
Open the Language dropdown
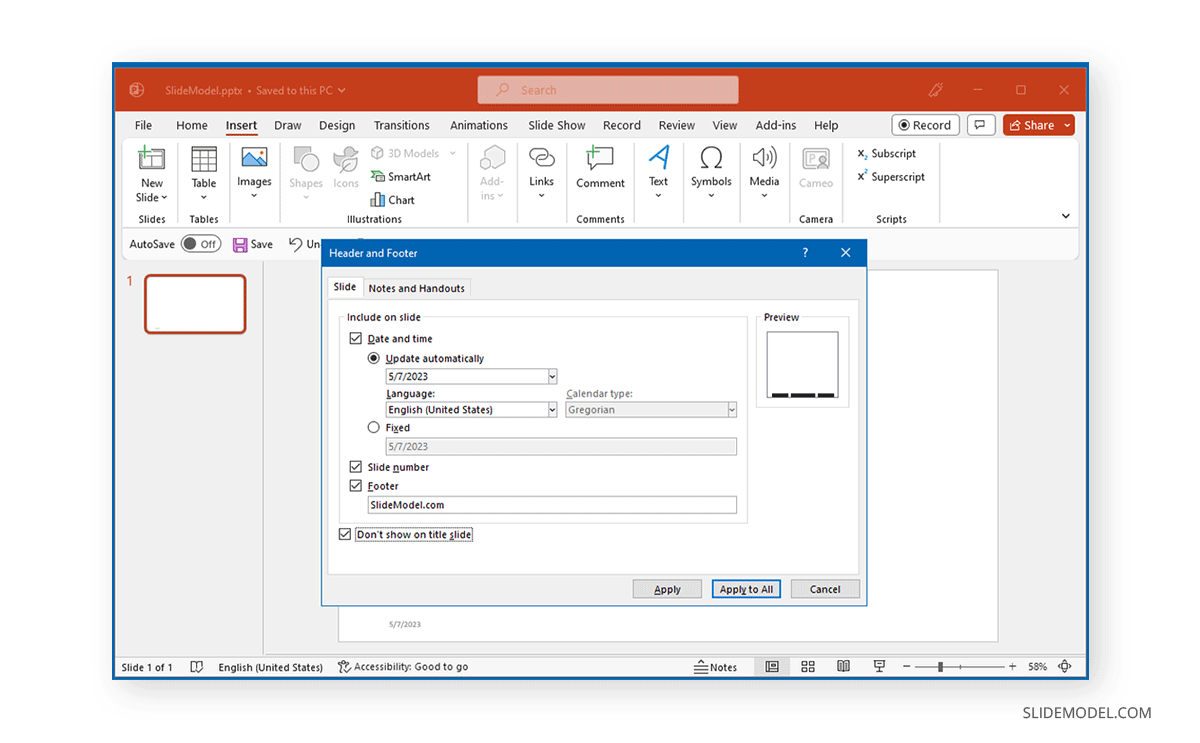click(x=553, y=409)
